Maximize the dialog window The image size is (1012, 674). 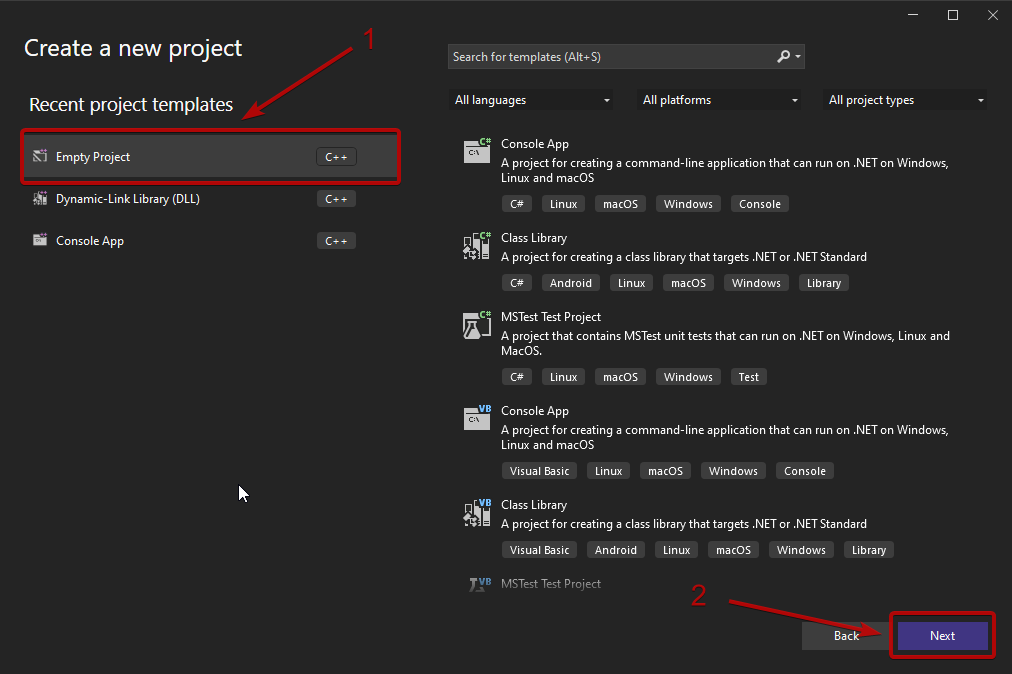pyautogui.click(x=953, y=15)
